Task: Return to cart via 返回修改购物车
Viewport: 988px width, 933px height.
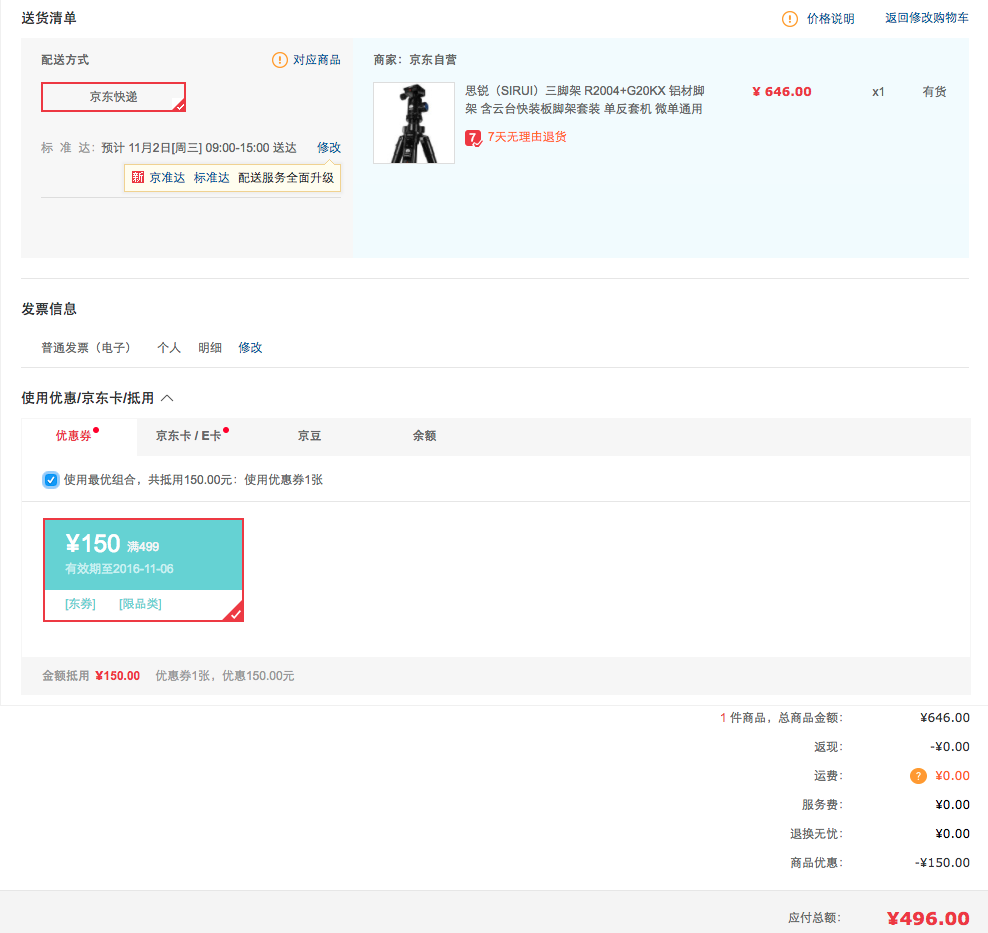Action: pyautogui.click(x=926, y=18)
